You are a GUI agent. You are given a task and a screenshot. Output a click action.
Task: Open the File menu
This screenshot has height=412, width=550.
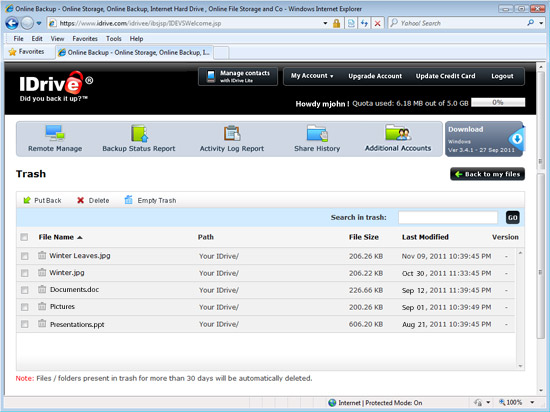19,39
